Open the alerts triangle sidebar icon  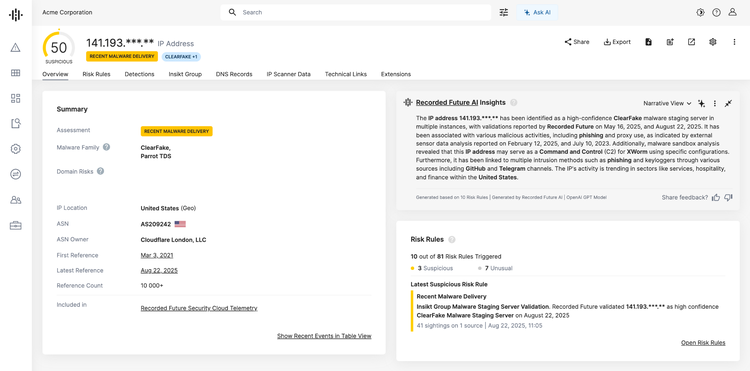(x=16, y=47)
